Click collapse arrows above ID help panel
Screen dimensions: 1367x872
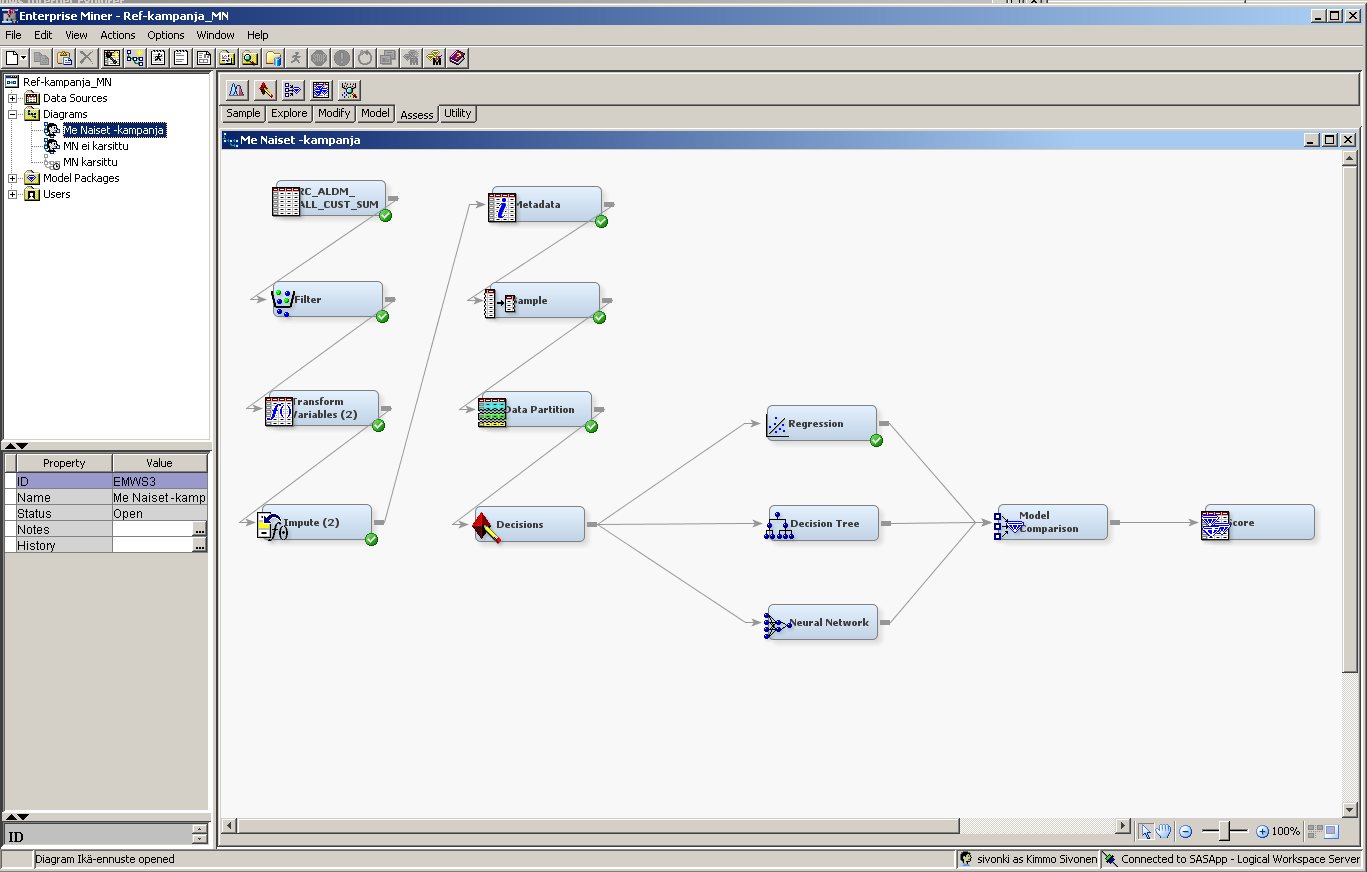click(x=18, y=817)
